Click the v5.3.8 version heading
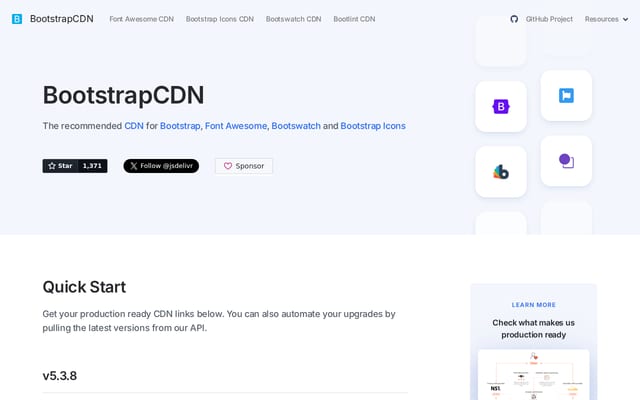 tap(60, 376)
